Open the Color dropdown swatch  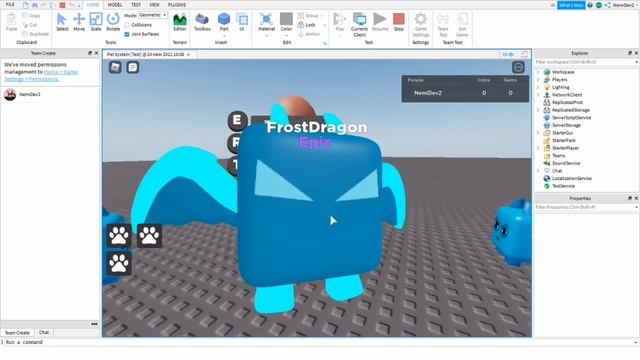click(x=286, y=22)
